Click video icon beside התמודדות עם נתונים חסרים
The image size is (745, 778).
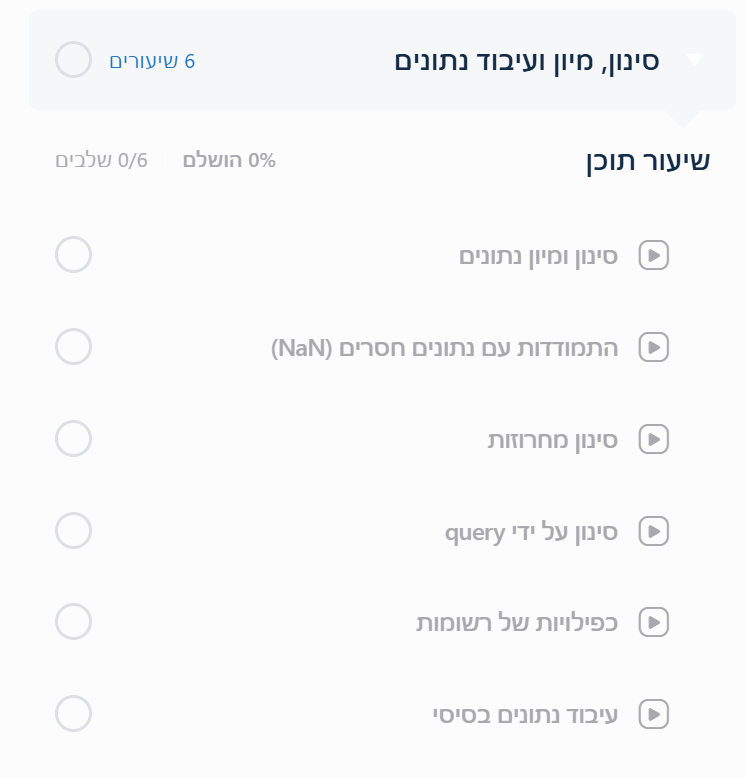pyautogui.click(x=654, y=347)
